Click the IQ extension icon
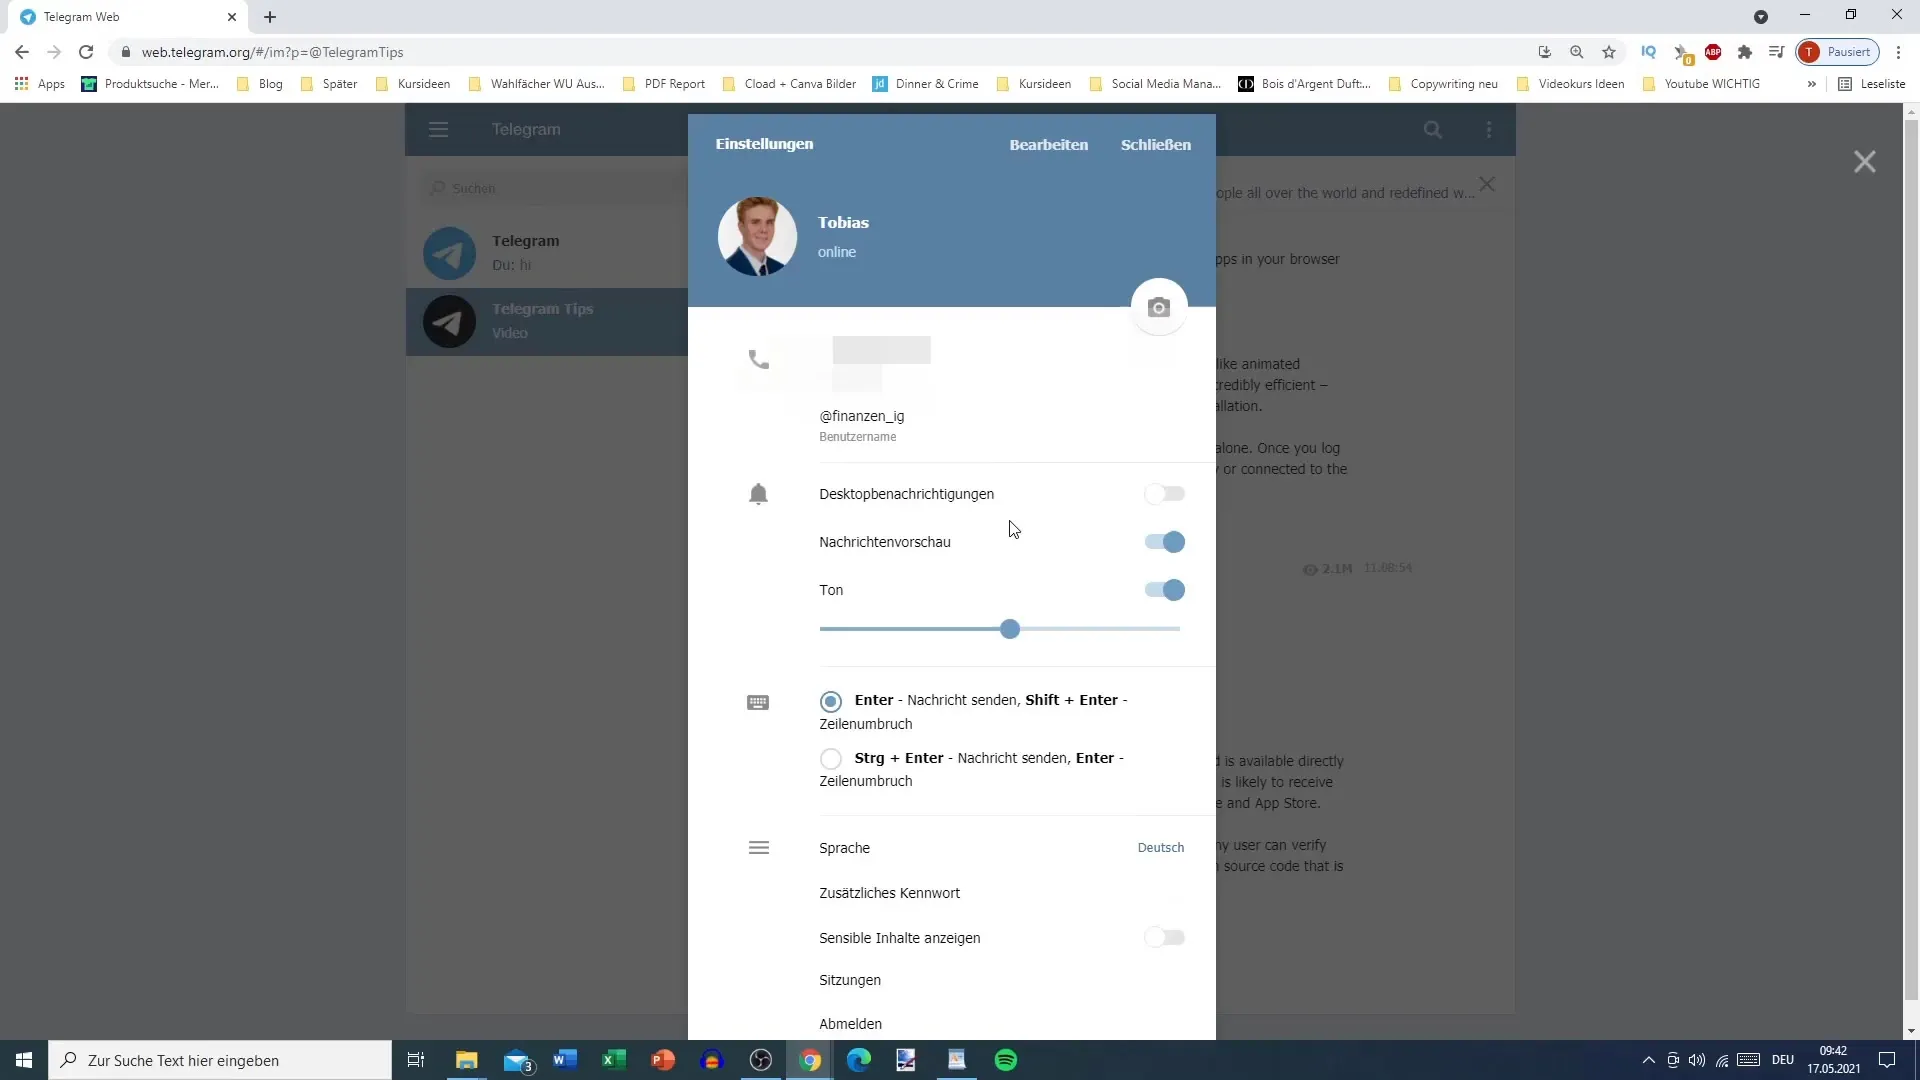This screenshot has width=1920, height=1080. [1649, 52]
